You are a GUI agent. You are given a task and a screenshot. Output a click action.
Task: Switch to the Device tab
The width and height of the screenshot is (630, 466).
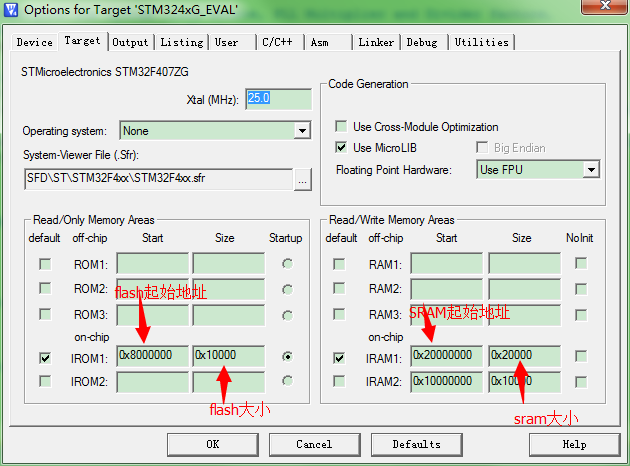[x=35, y=42]
